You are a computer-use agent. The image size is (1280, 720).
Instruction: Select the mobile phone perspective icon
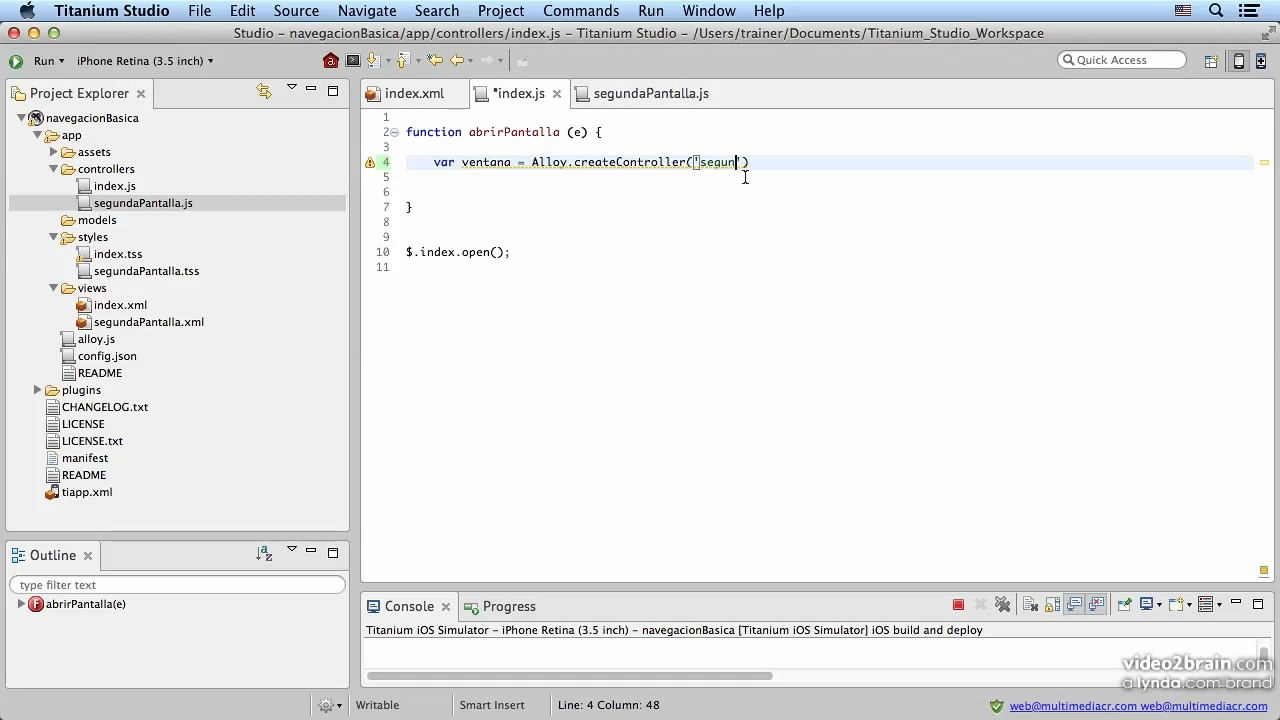(1239, 61)
